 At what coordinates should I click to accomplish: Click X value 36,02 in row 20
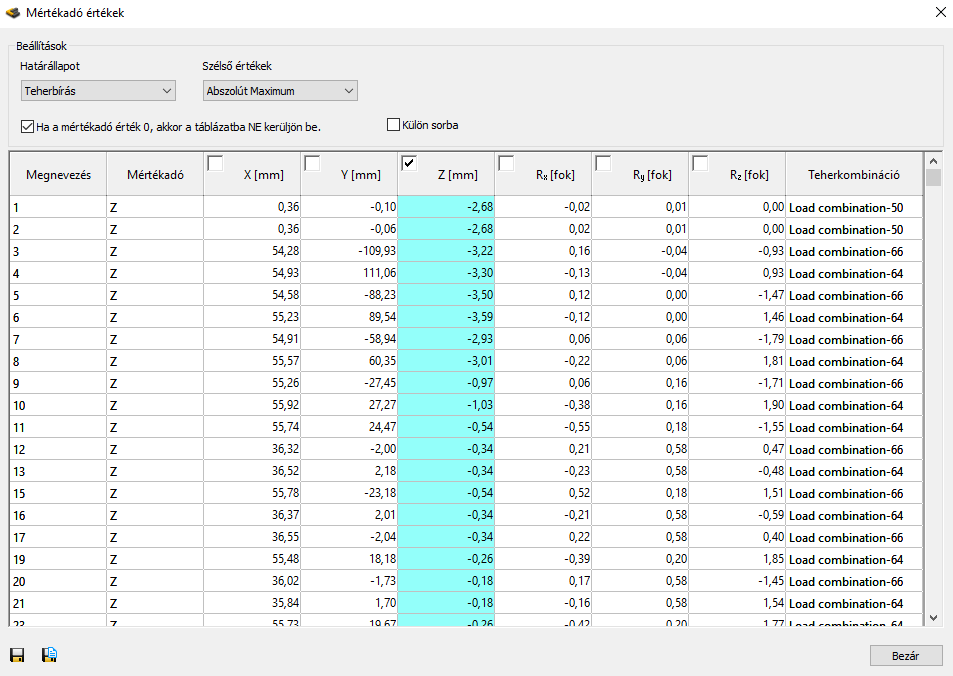(x=252, y=581)
